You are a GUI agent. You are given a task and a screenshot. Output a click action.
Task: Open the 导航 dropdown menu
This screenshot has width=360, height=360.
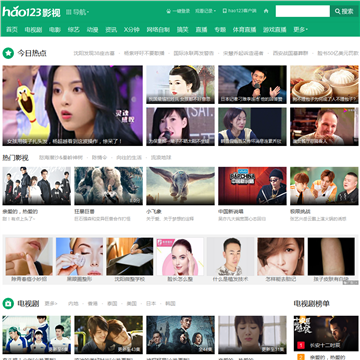pos(77,12)
